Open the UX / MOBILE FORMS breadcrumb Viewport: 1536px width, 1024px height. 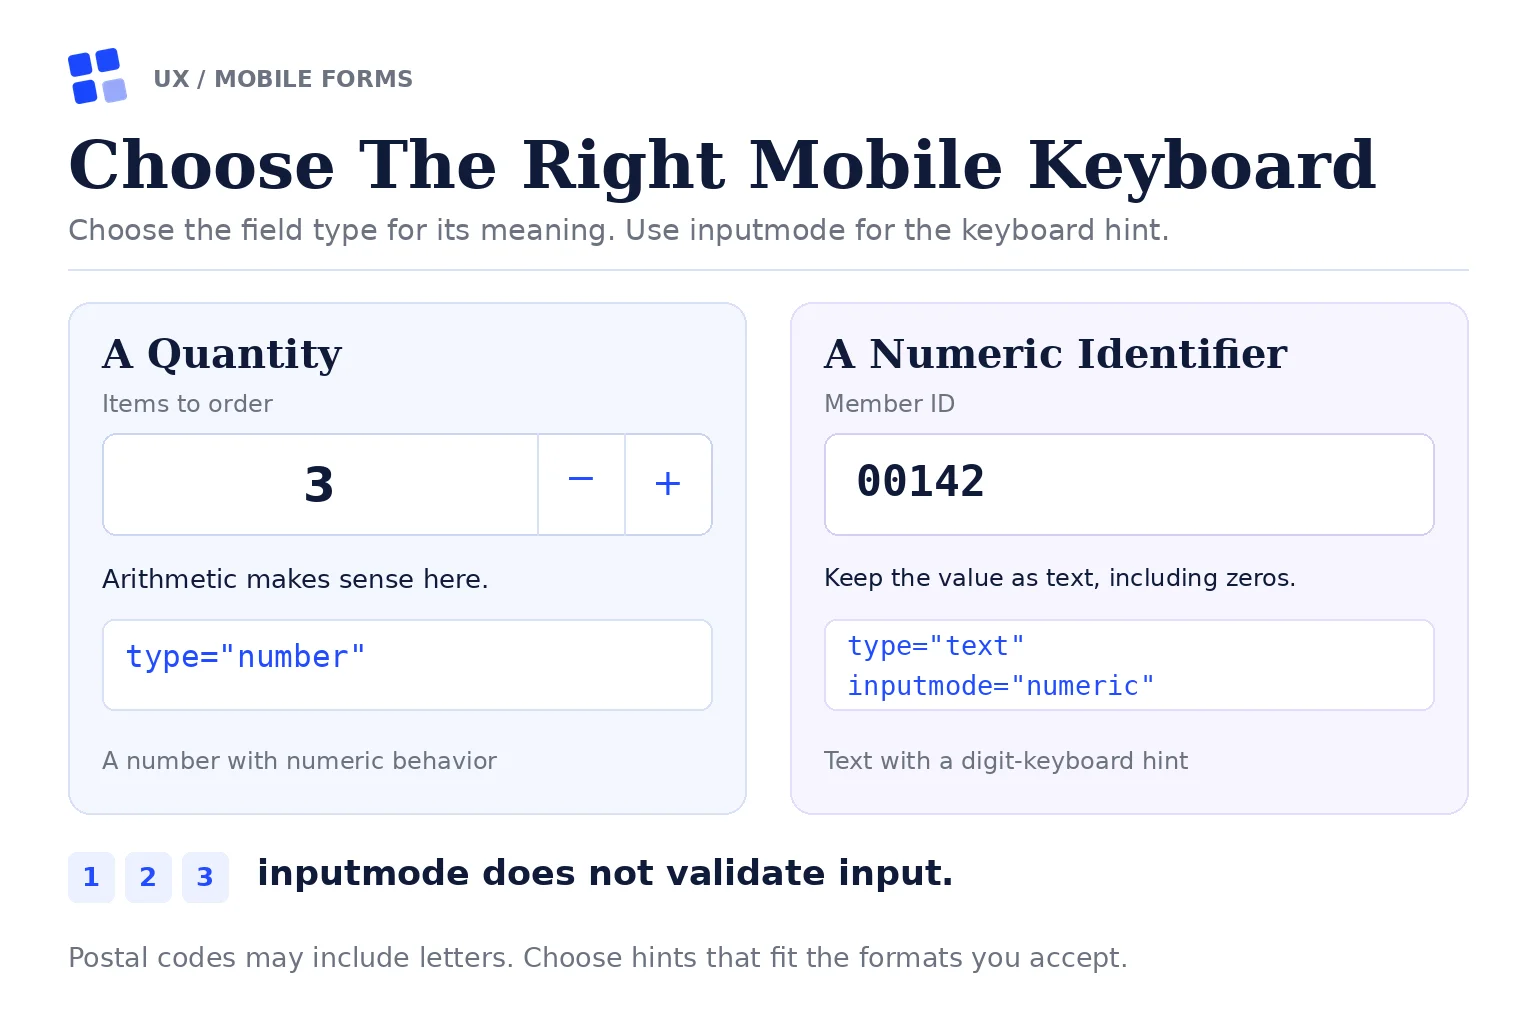pos(283,79)
